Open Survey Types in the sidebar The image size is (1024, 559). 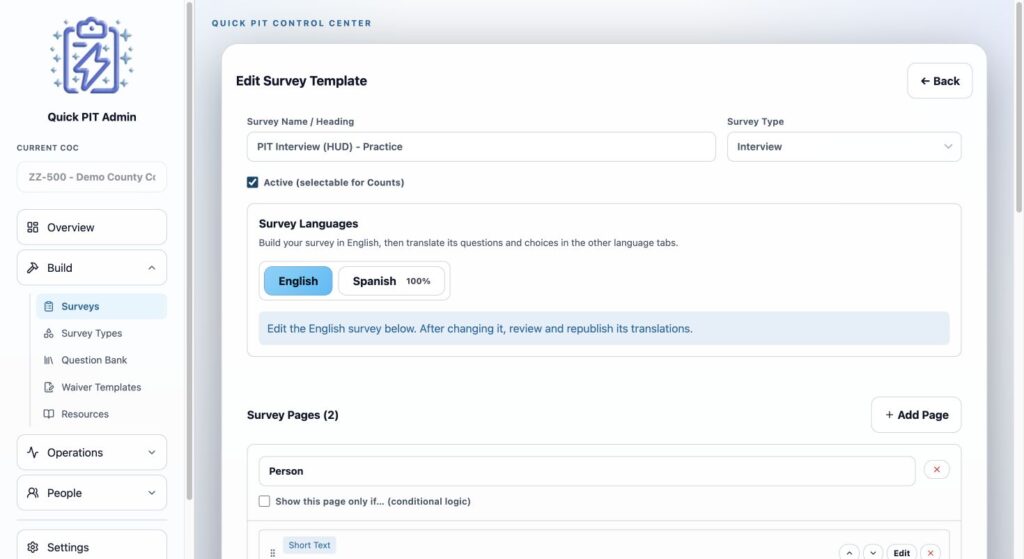click(x=102, y=333)
